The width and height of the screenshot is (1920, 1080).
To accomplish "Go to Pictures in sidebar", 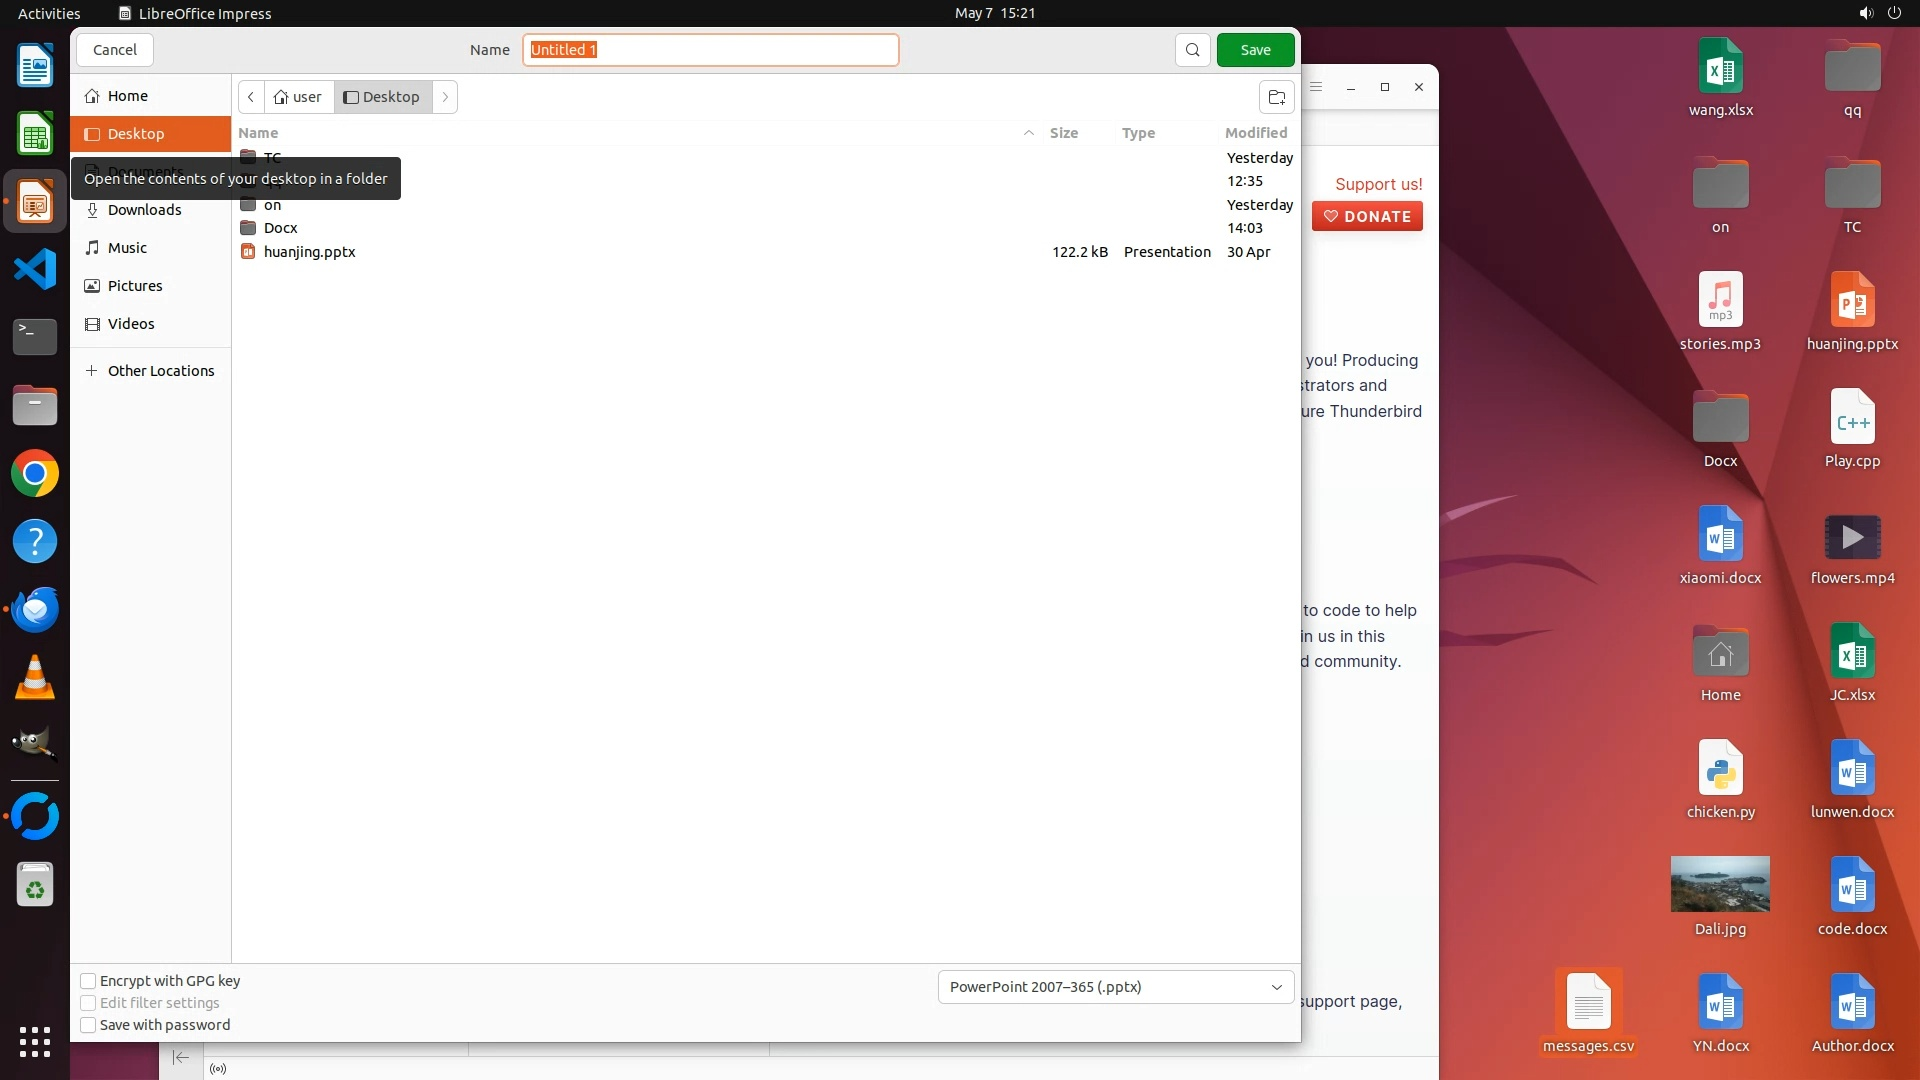I will (135, 286).
